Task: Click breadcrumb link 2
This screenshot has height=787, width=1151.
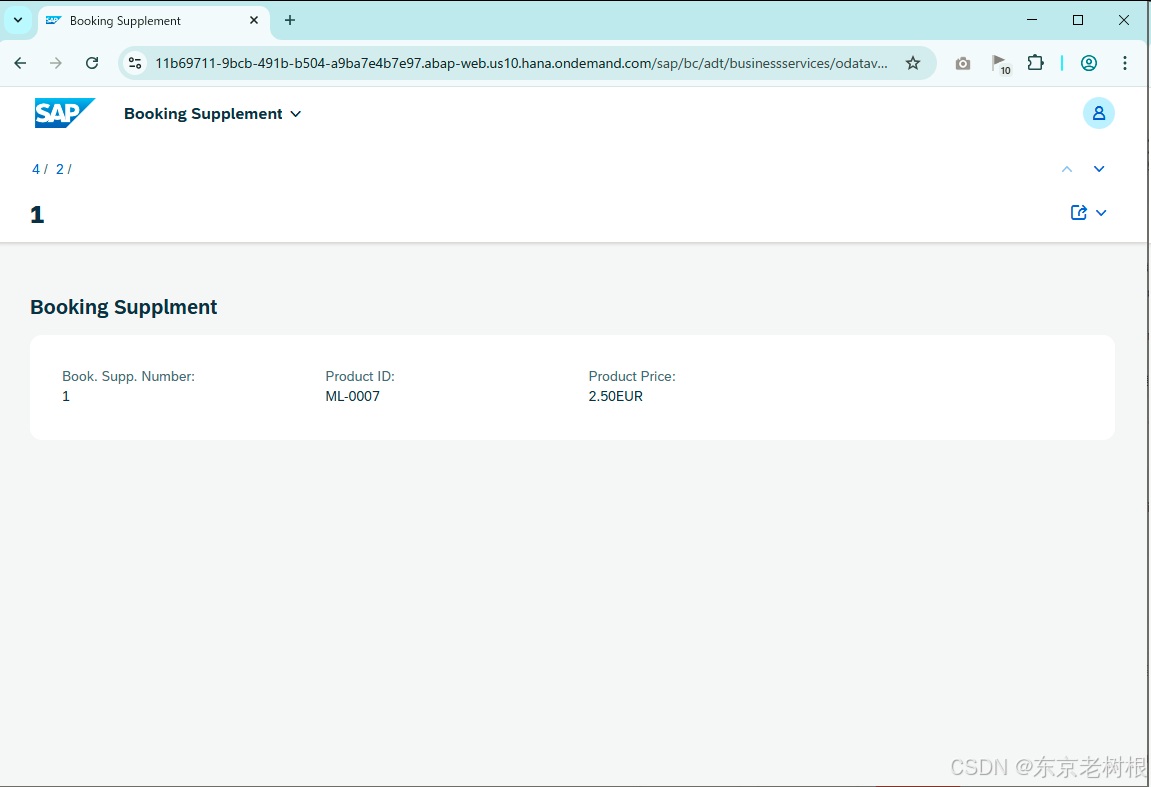Action: (60, 169)
